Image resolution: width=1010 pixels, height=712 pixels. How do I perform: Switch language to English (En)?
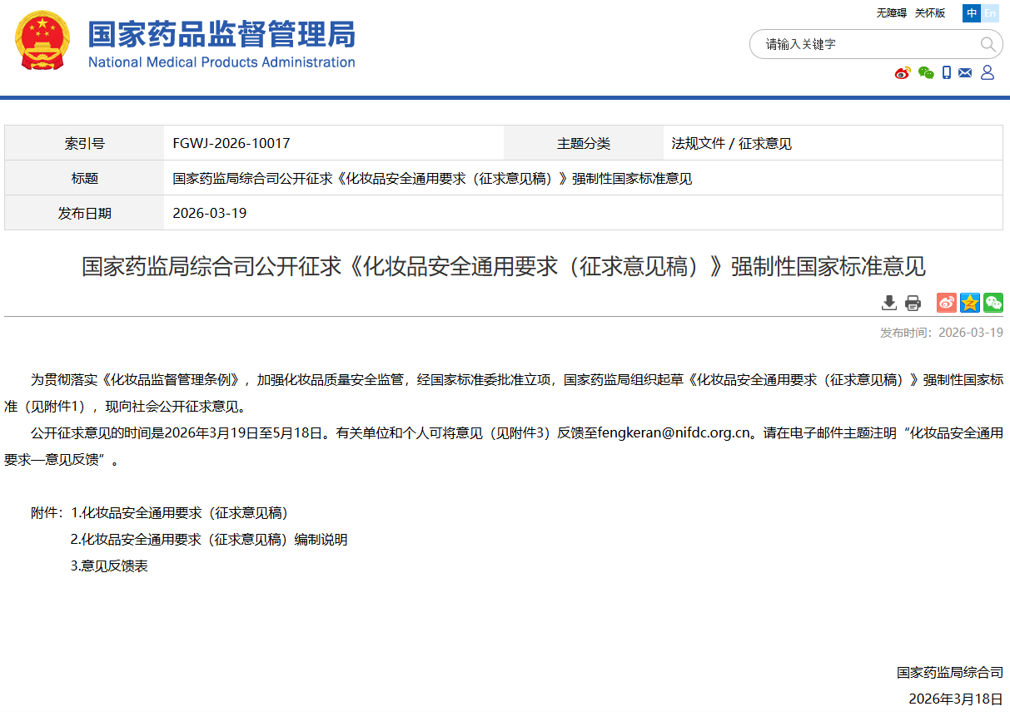pos(990,13)
